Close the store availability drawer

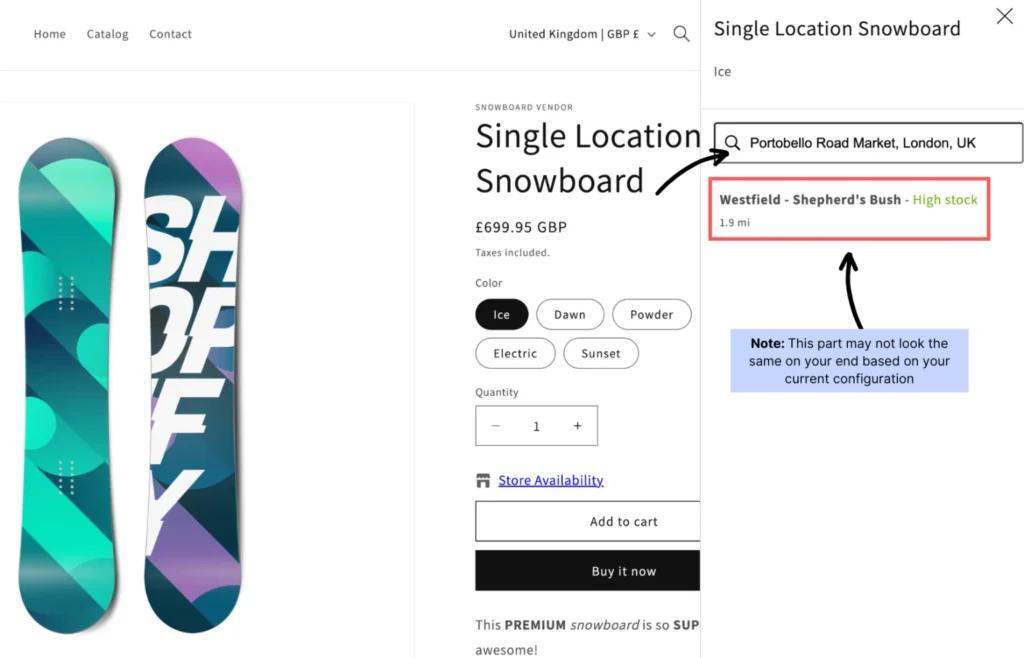1004,16
